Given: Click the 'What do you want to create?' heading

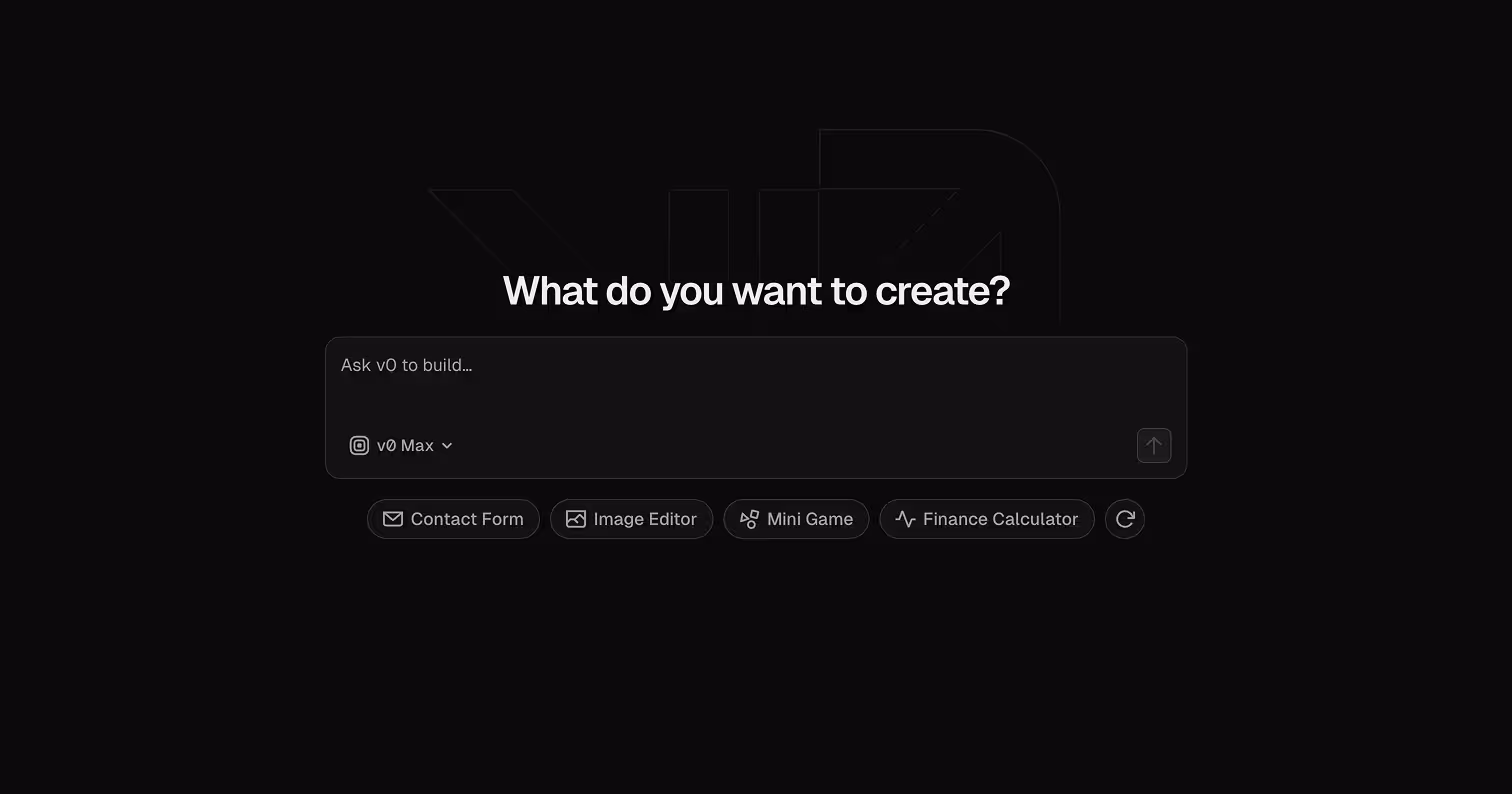Looking at the screenshot, I should click(756, 291).
